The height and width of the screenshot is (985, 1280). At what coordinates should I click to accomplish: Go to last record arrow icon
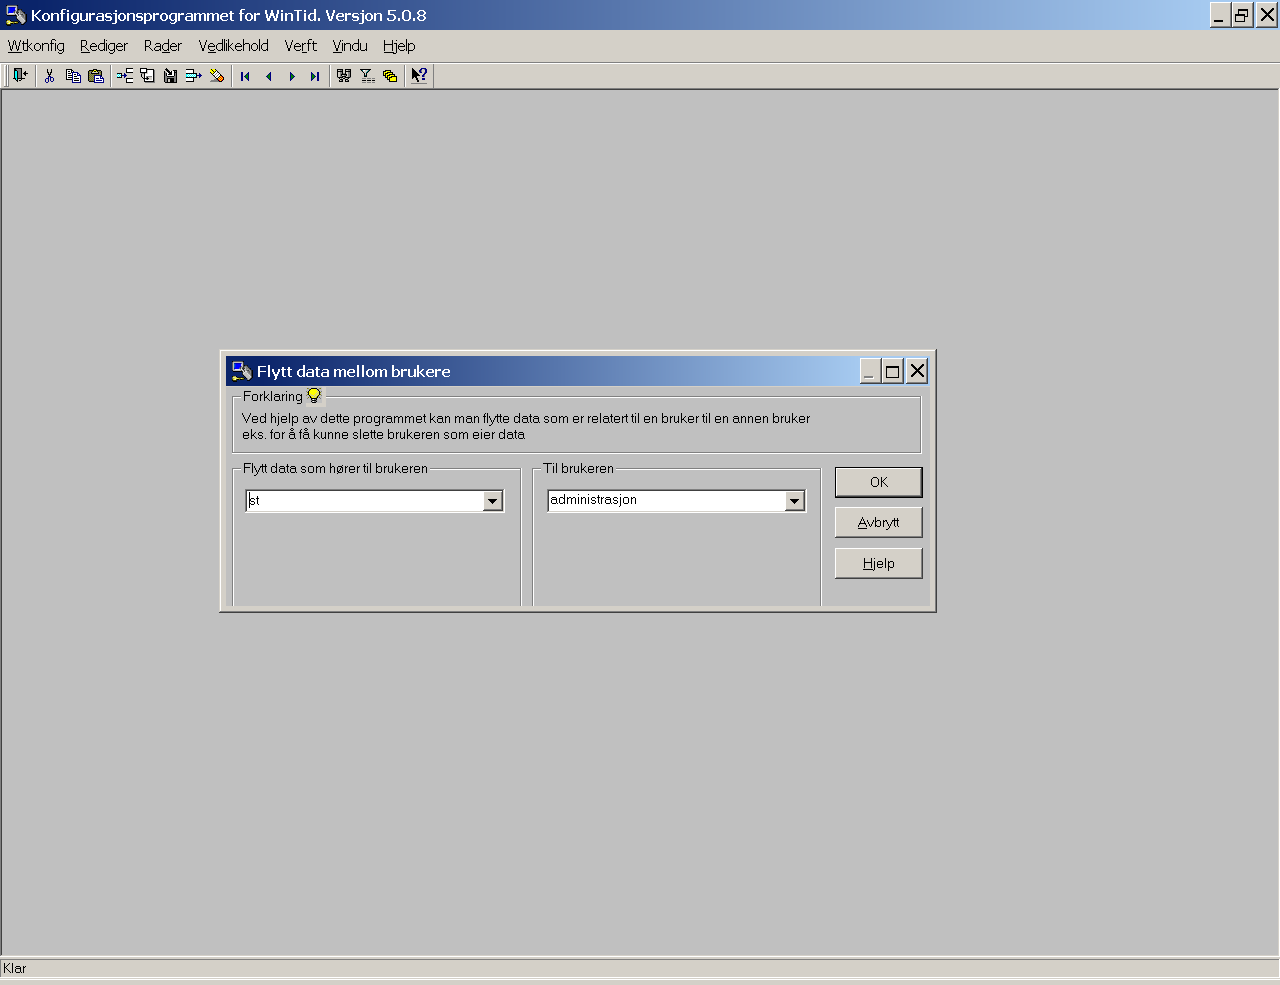click(x=315, y=76)
